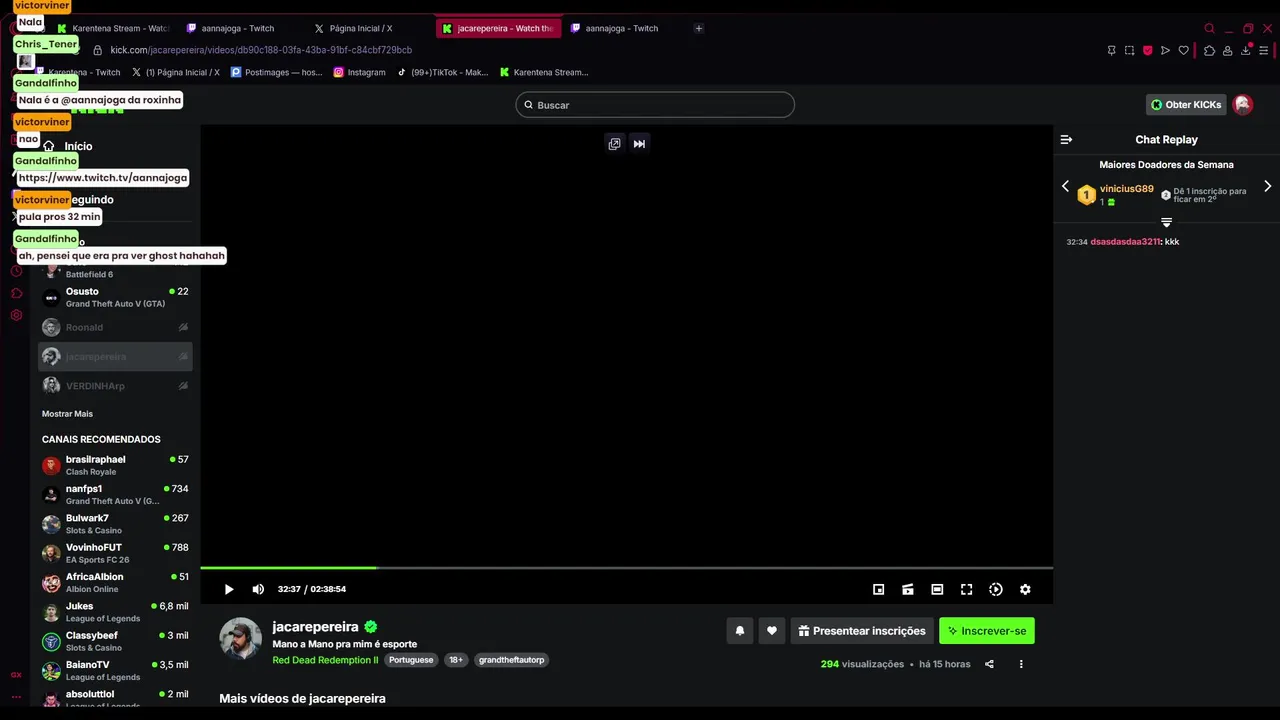The width and height of the screenshot is (1280, 720).
Task: Focus the Buscar search field
Action: click(655, 105)
